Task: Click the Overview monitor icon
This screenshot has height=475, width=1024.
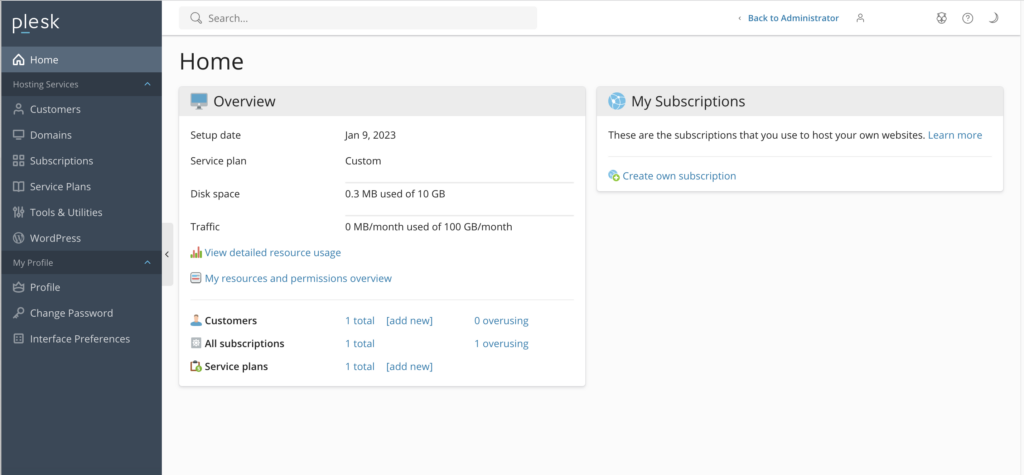Action: (199, 101)
